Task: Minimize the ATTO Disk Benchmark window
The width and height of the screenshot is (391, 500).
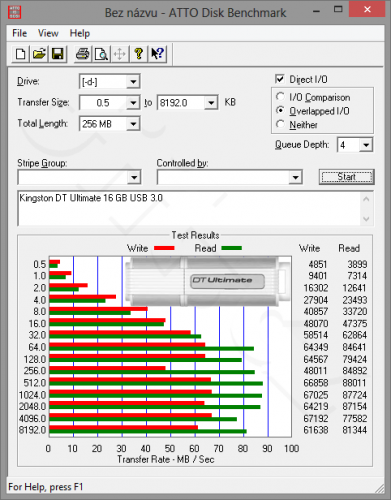Action: point(316,10)
